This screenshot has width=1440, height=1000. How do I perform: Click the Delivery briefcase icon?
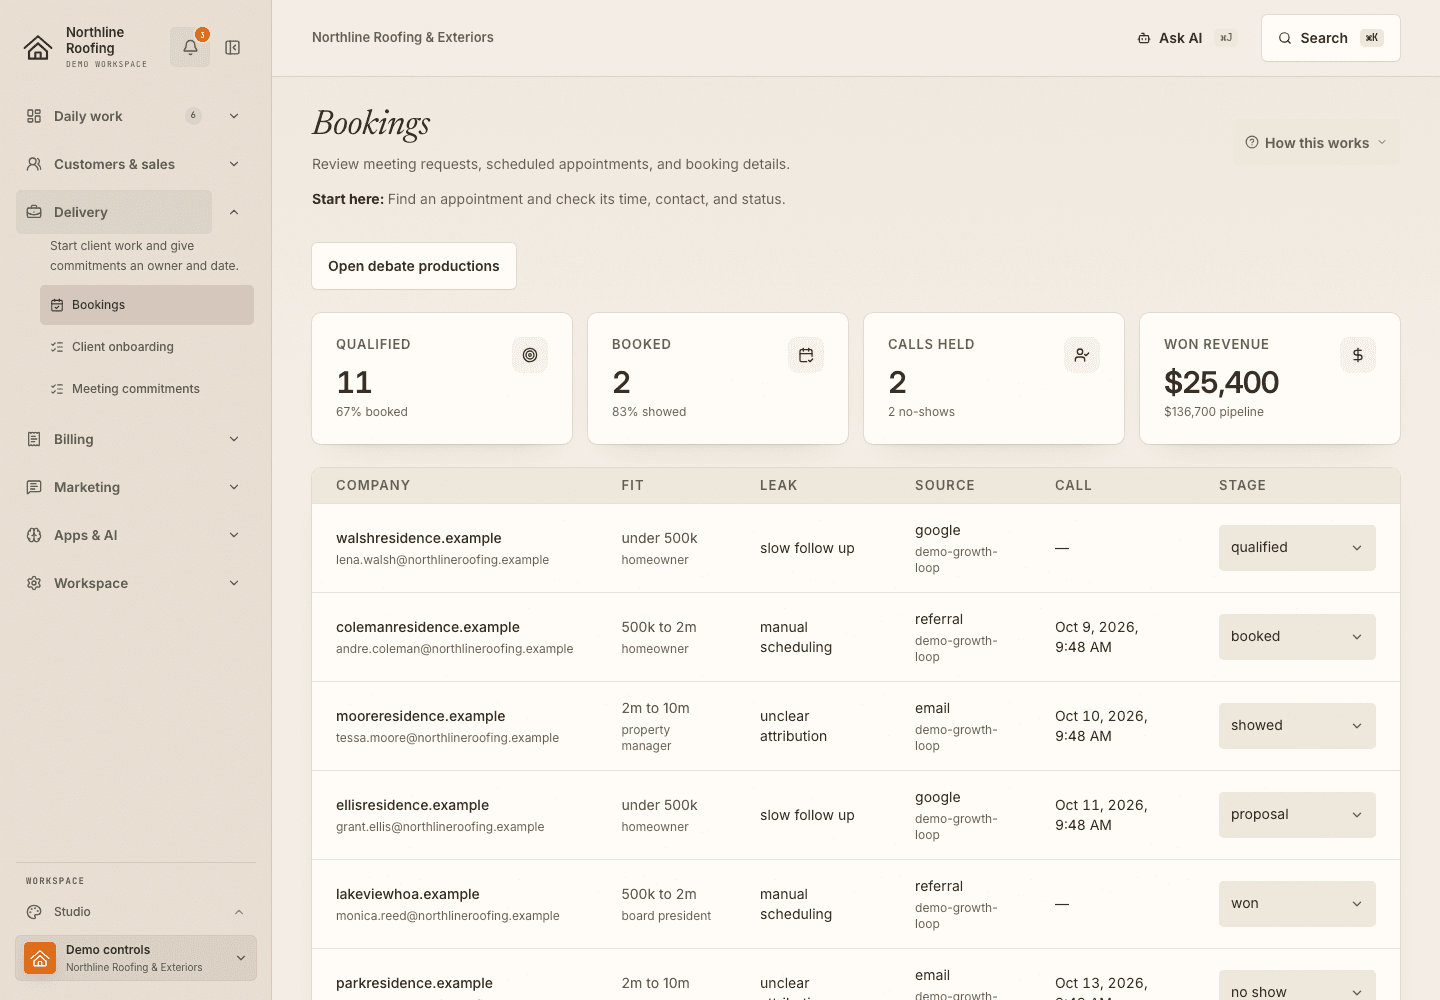pyautogui.click(x=34, y=212)
